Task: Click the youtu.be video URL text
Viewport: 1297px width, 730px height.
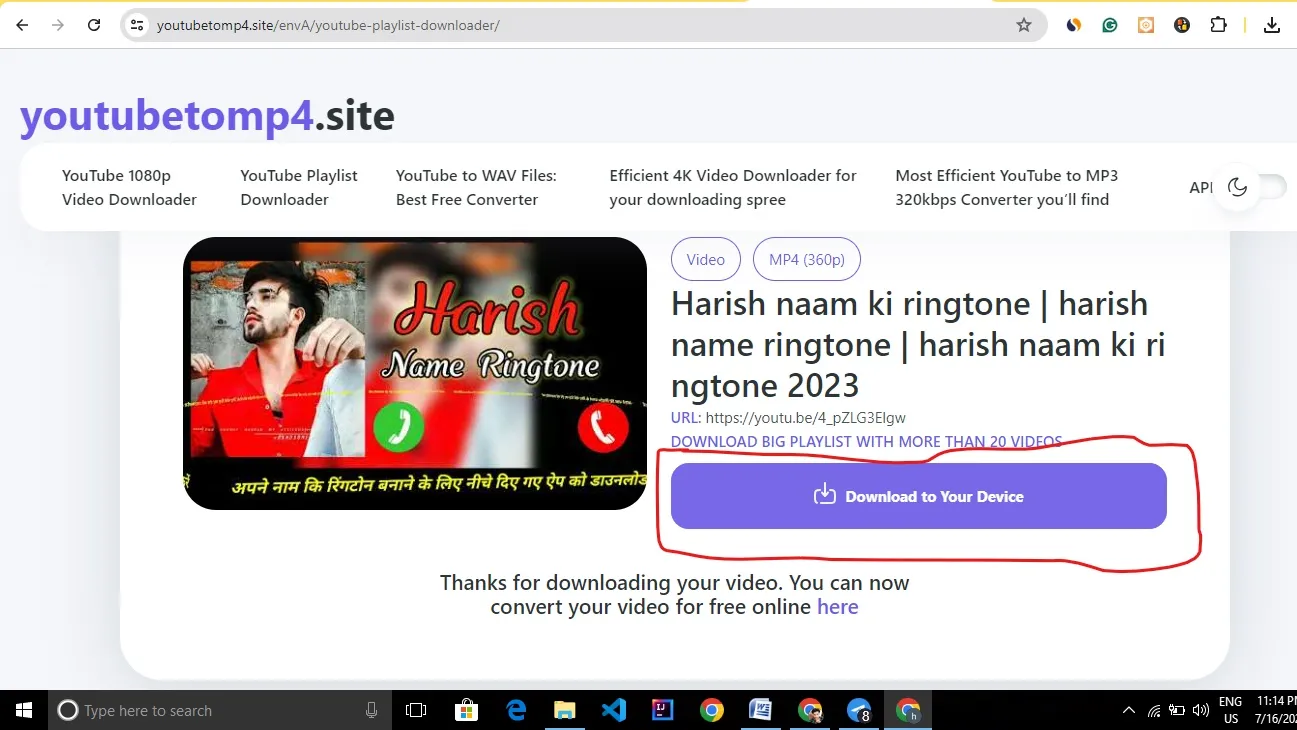Action: pos(805,417)
